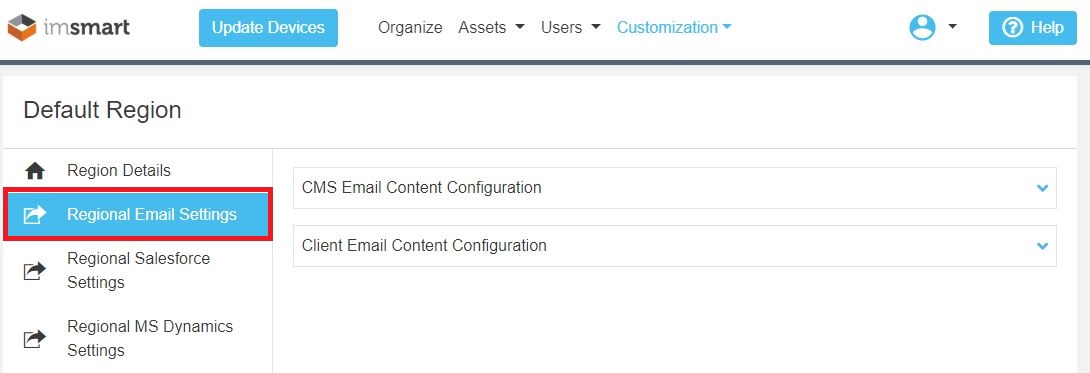Open the Help button
Image resolution: width=1090 pixels, height=373 pixels.
[1033, 28]
